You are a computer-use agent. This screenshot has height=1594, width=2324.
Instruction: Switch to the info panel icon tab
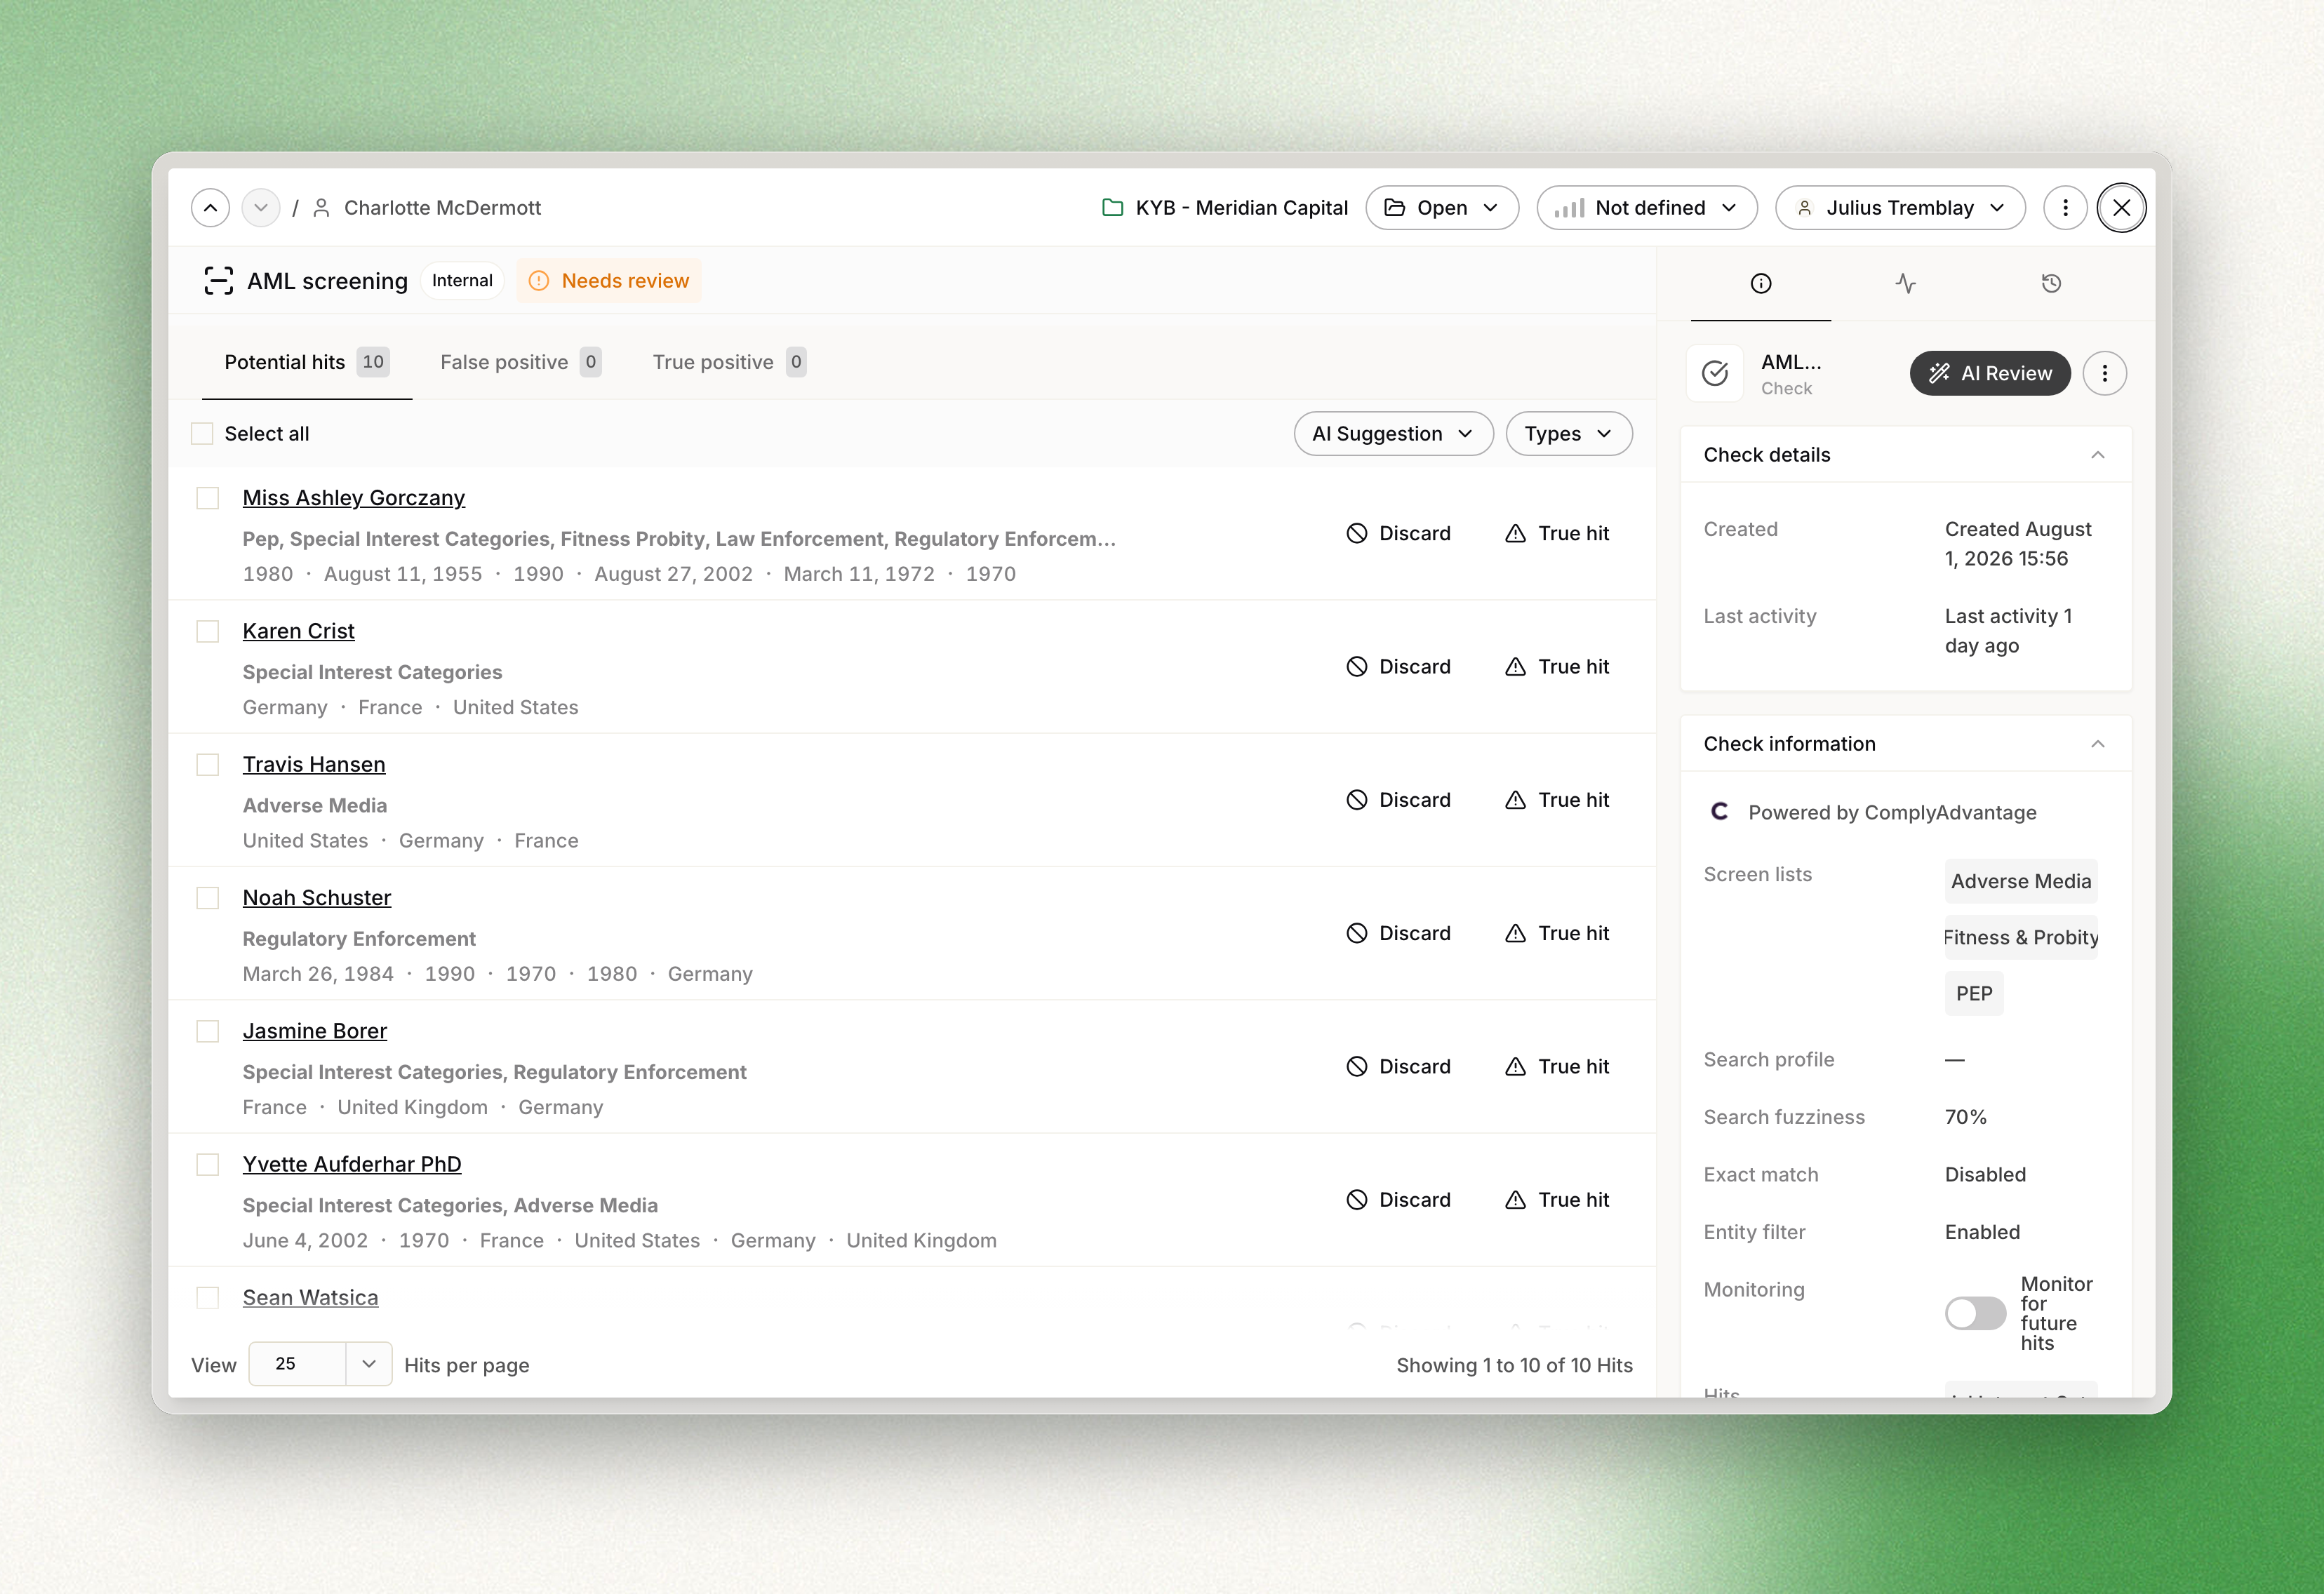(1761, 283)
